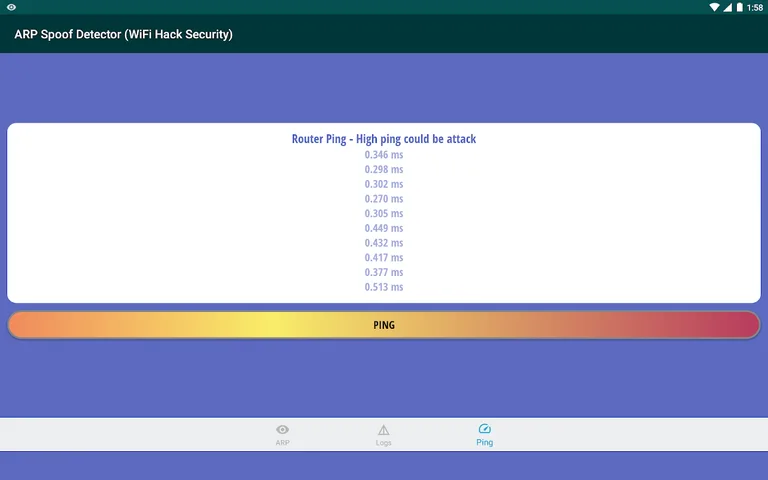
Task: Select the 0.513 ms ping result
Action: (x=384, y=287)
